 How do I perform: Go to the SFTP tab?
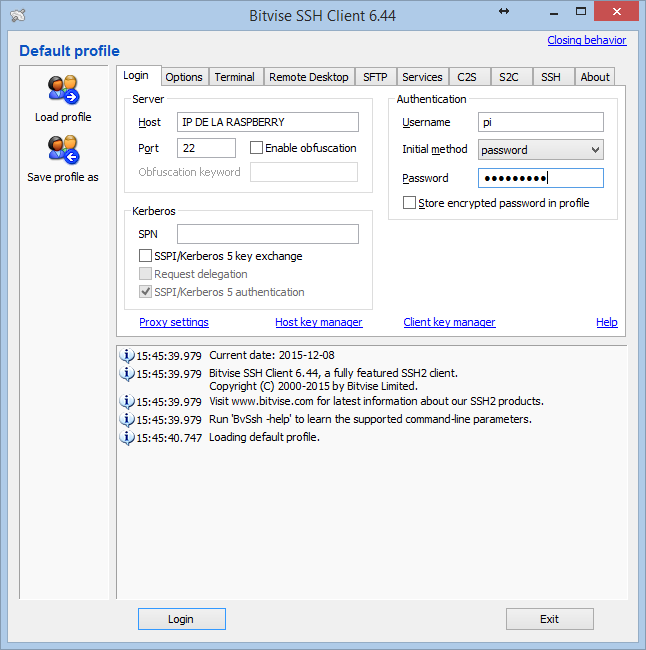coord(375,77)
